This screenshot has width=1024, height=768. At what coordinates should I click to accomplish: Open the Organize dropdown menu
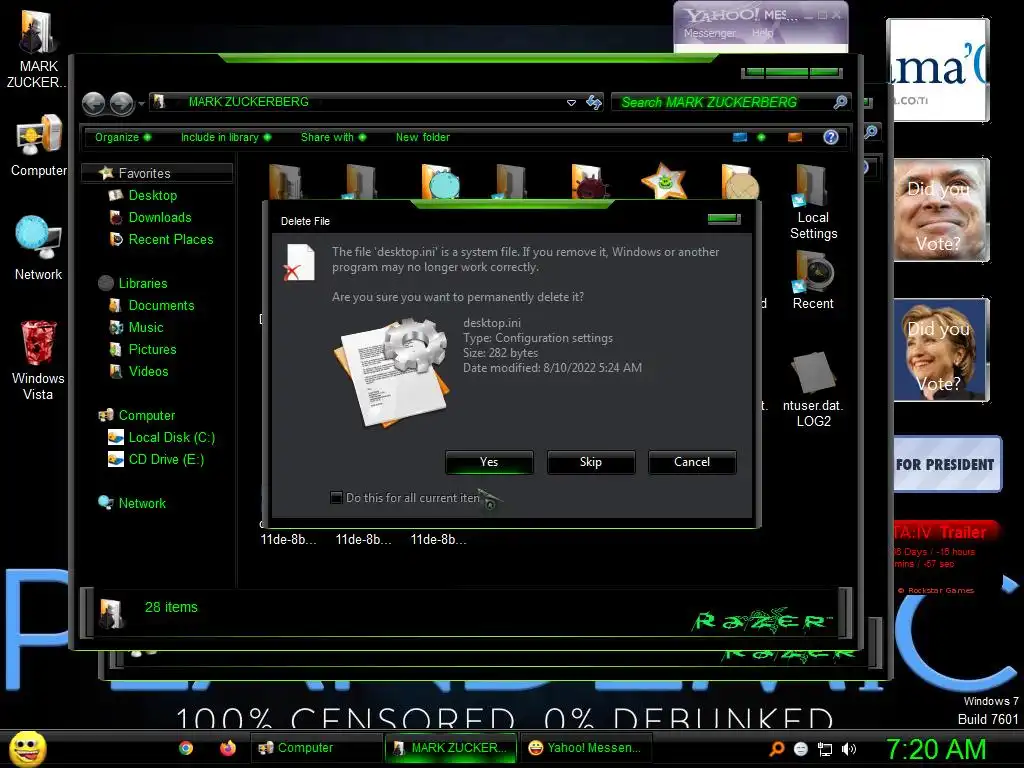pos(123,137)
